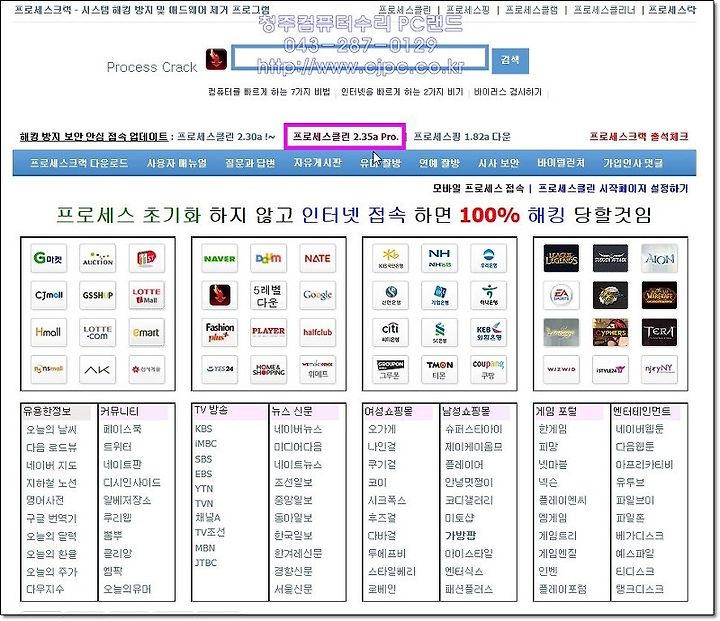Open 프로세스클린 시작페이지 설정하기 link
Image resolution: width=720 pixels, height=621 pixels.
(x=613, y=188)
